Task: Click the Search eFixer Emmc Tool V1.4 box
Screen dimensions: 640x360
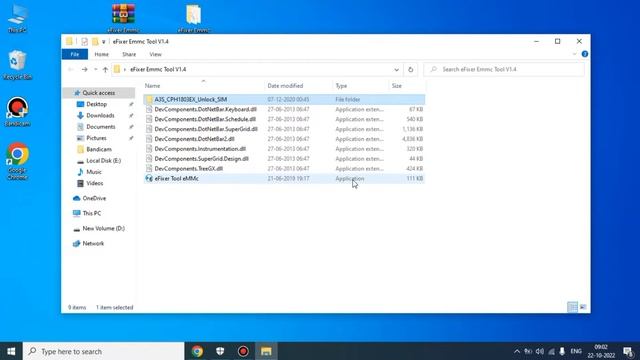Action: 504,69
